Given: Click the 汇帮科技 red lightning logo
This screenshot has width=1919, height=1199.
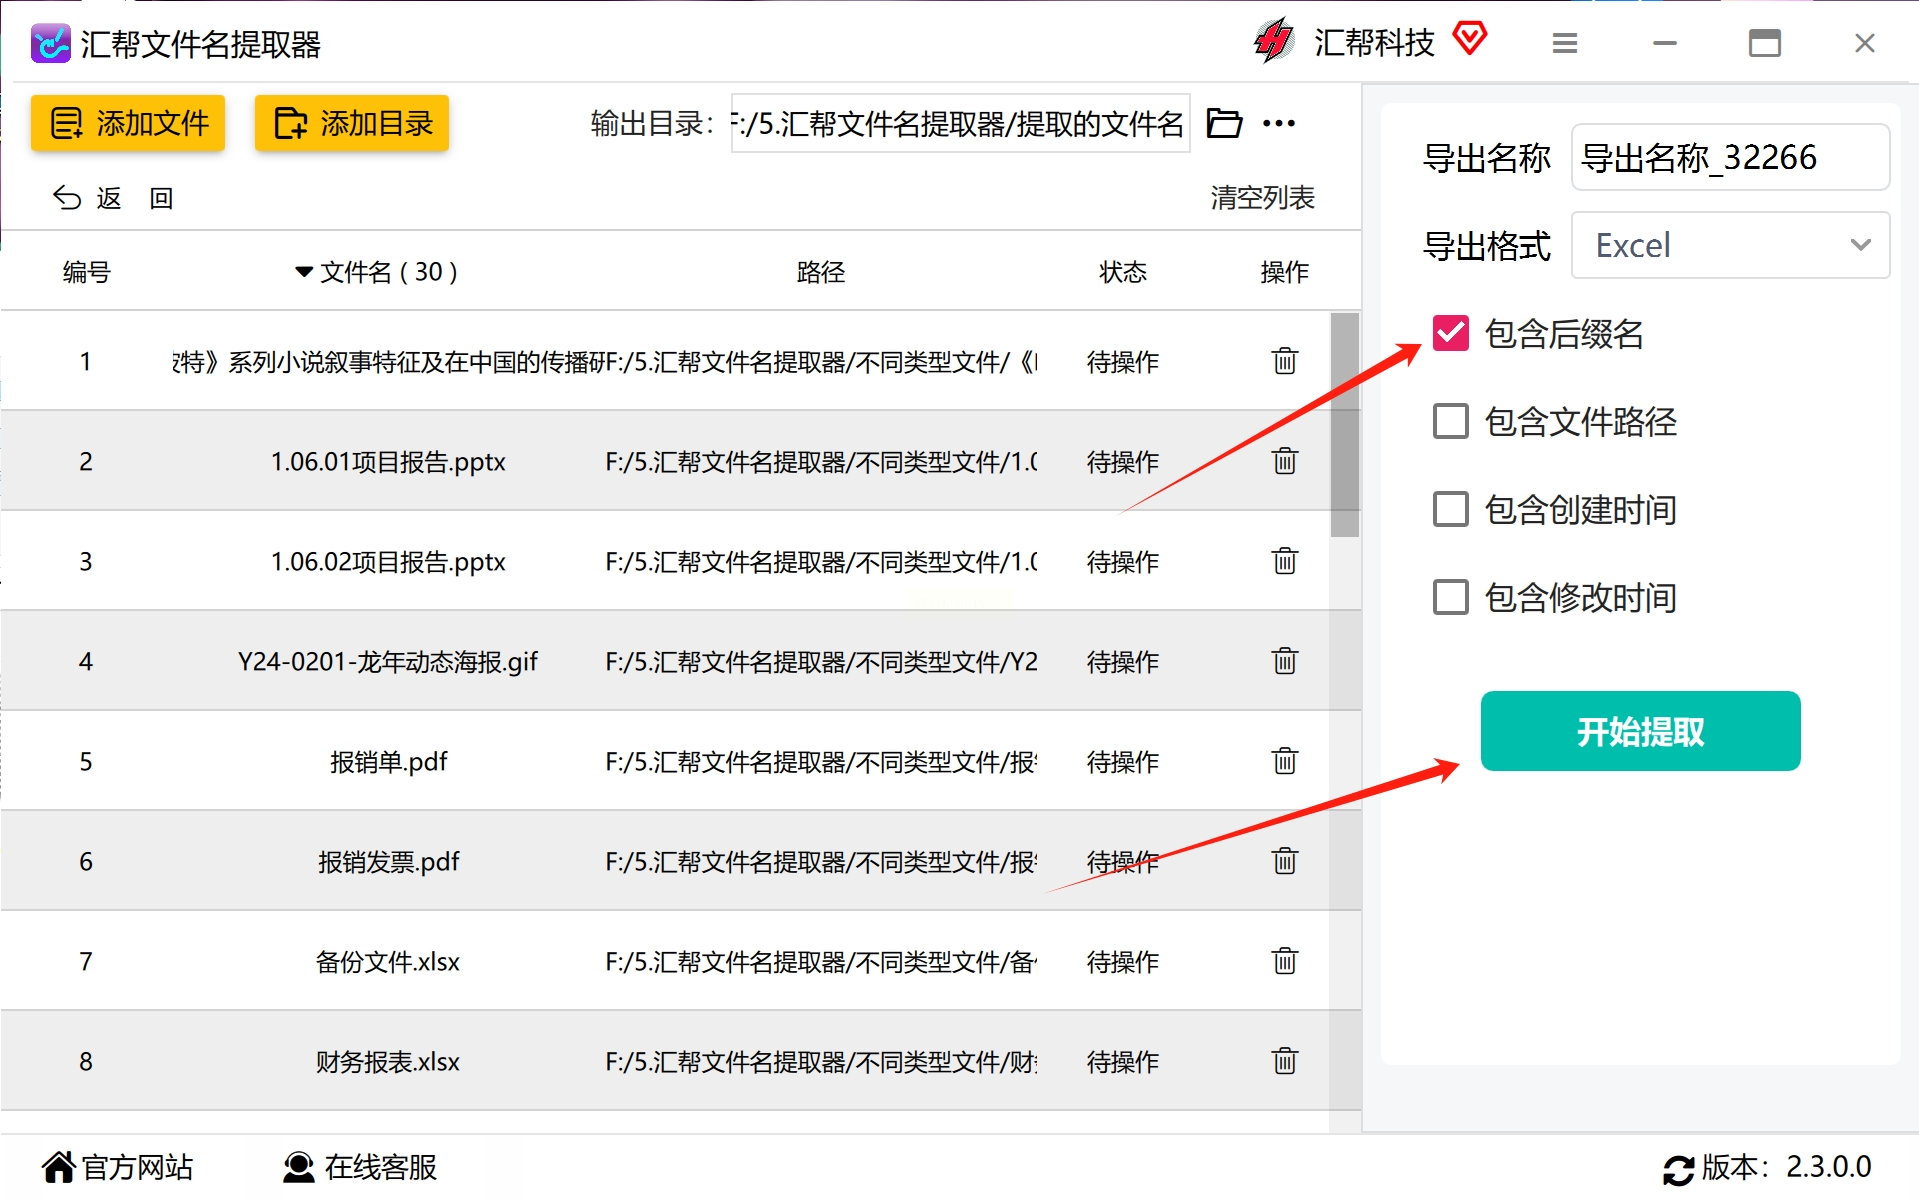Looking at the screenshot, I should tap(1274, 42).
